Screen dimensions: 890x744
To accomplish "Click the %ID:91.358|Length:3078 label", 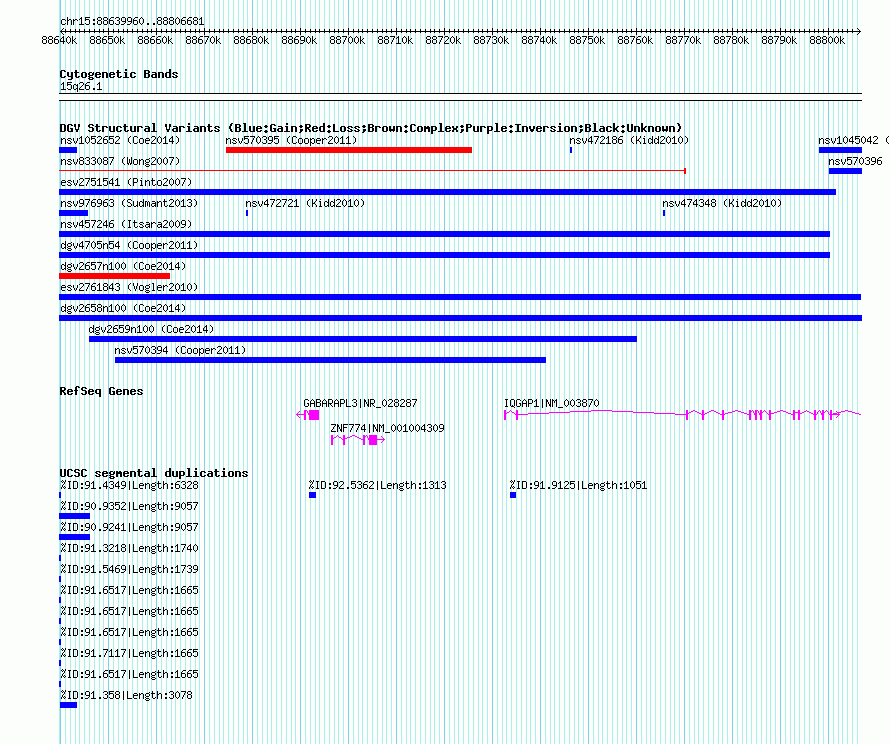I will [126, 695].
